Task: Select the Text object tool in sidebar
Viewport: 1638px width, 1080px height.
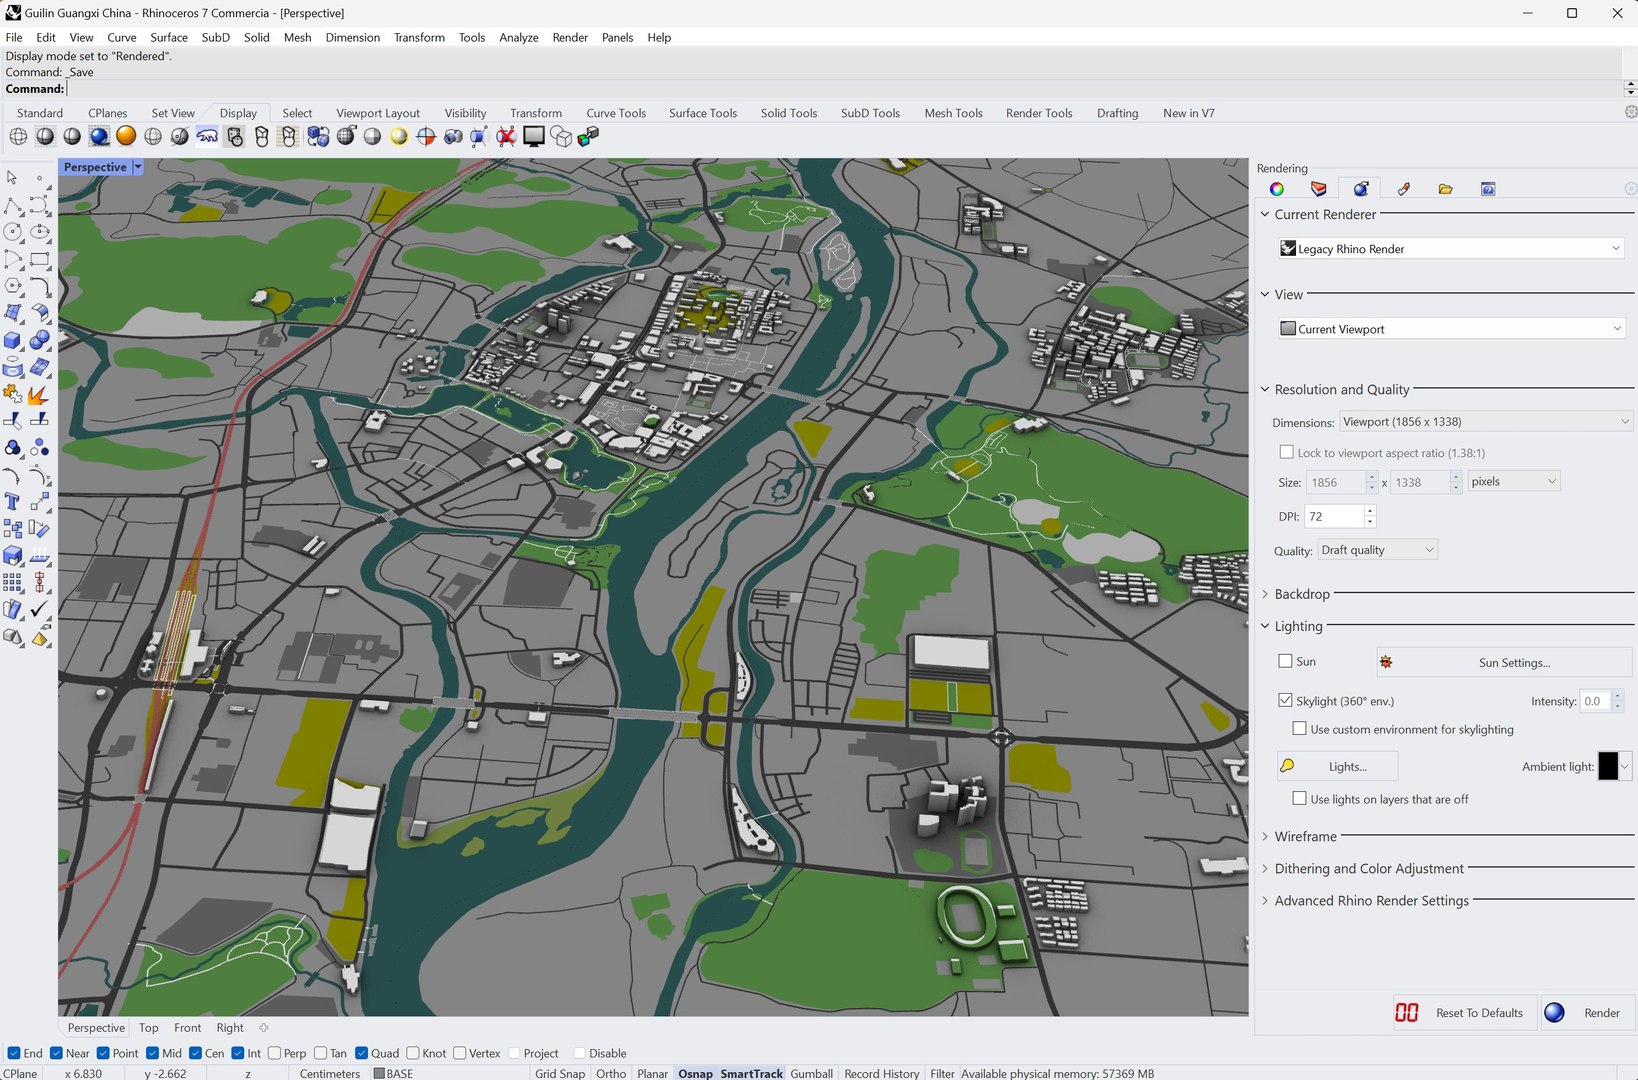Action: [x=12, y=502]
